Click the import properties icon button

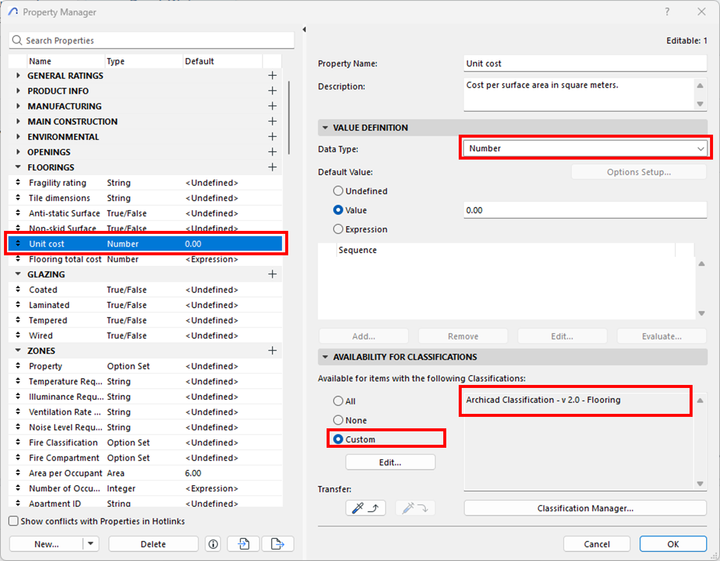point(244,544)
